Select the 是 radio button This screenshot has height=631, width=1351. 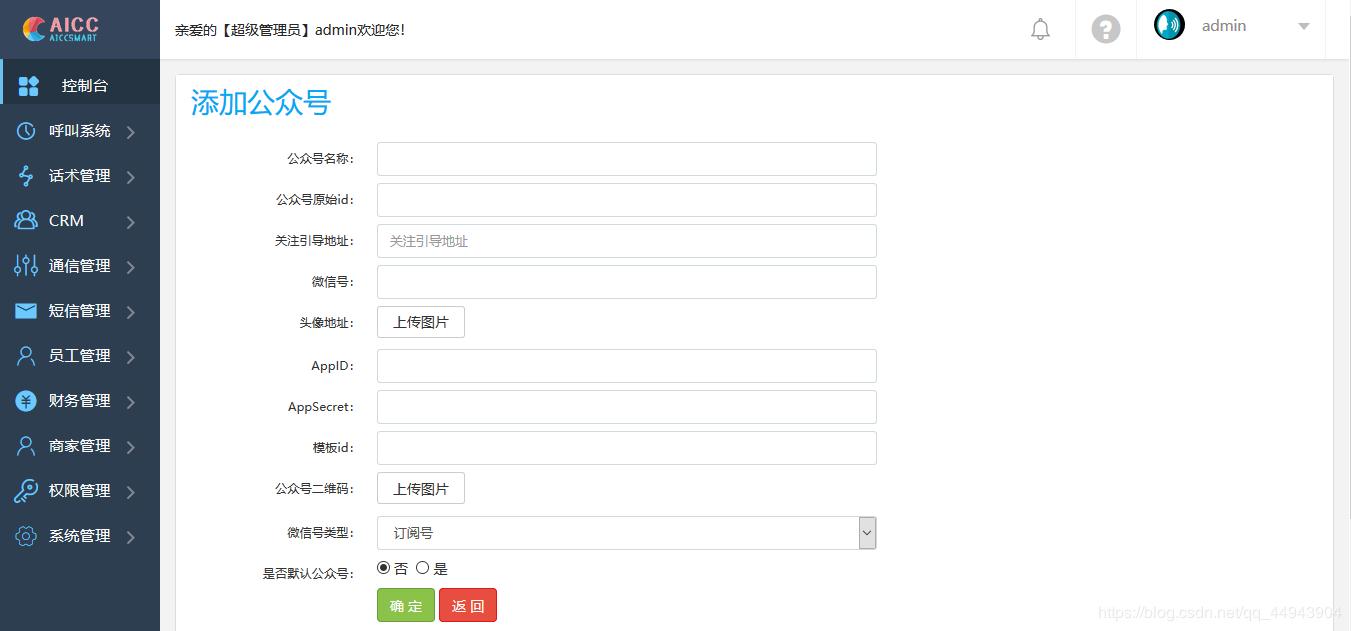tap(422, 568)
